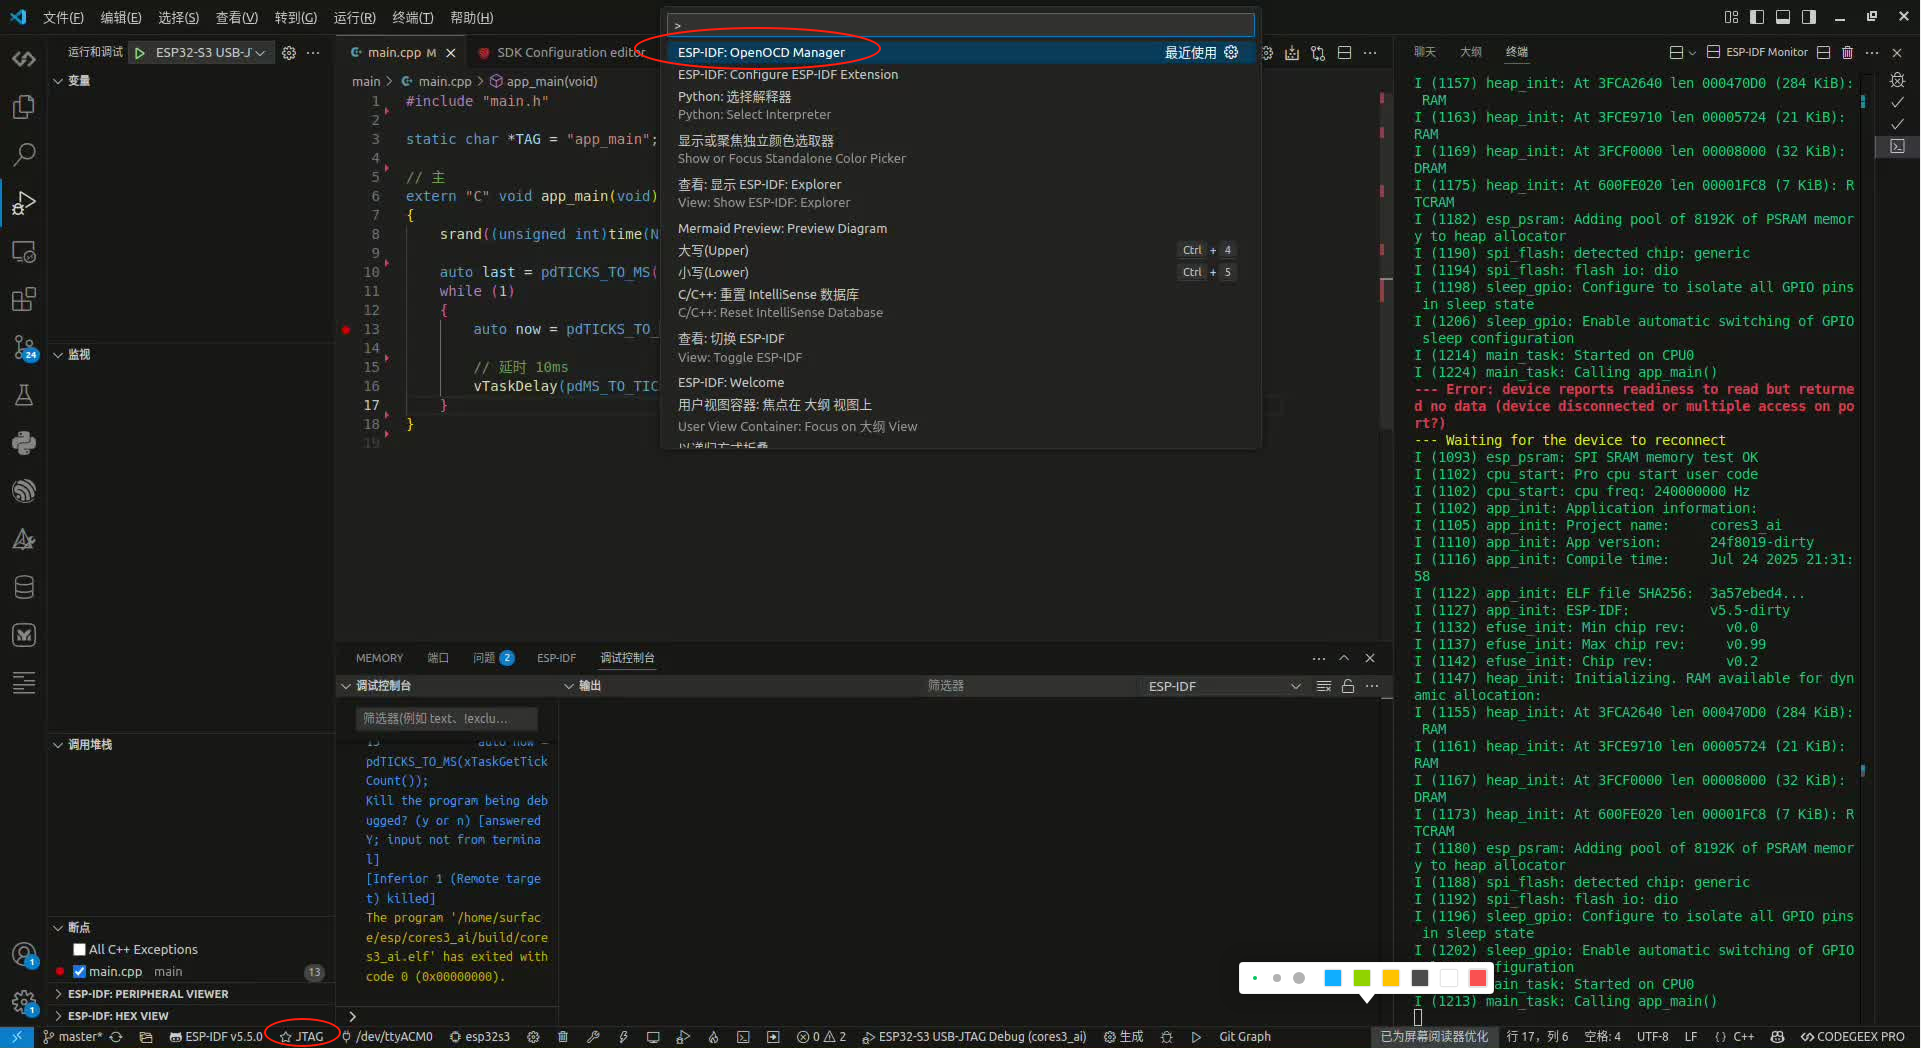Screen dimensions: 1921x1048
Task: Open the Search view in activity bar
Action: click(24, 154)
